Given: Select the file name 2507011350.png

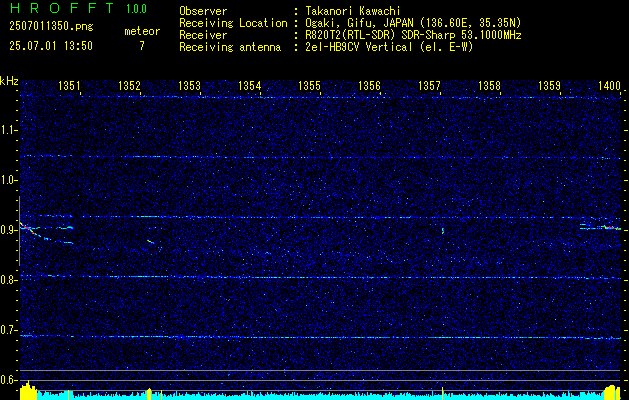Looking at the screenshot, I should [x=51, y=26].
